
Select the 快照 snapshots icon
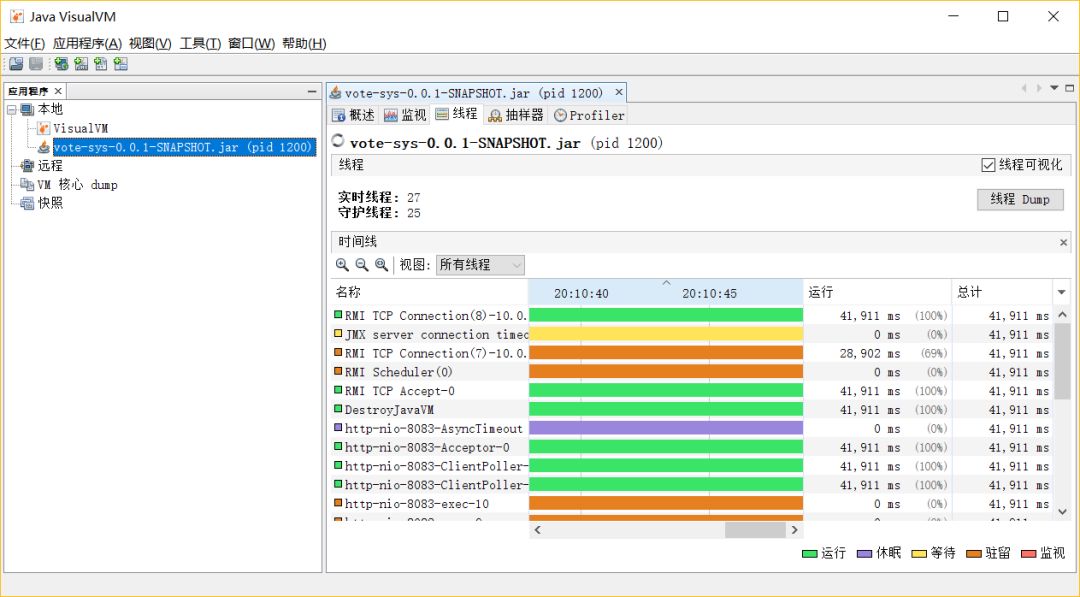28,203
